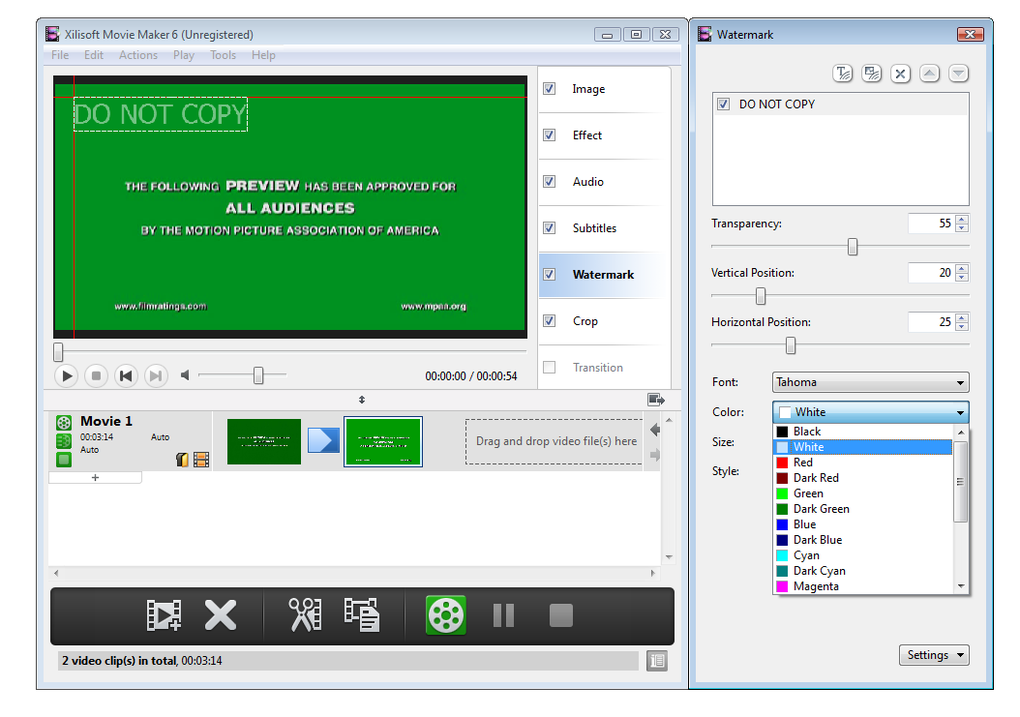Start making the movie
The width and height of the screenshot is (1020, 717).
[x=445, y=615]
